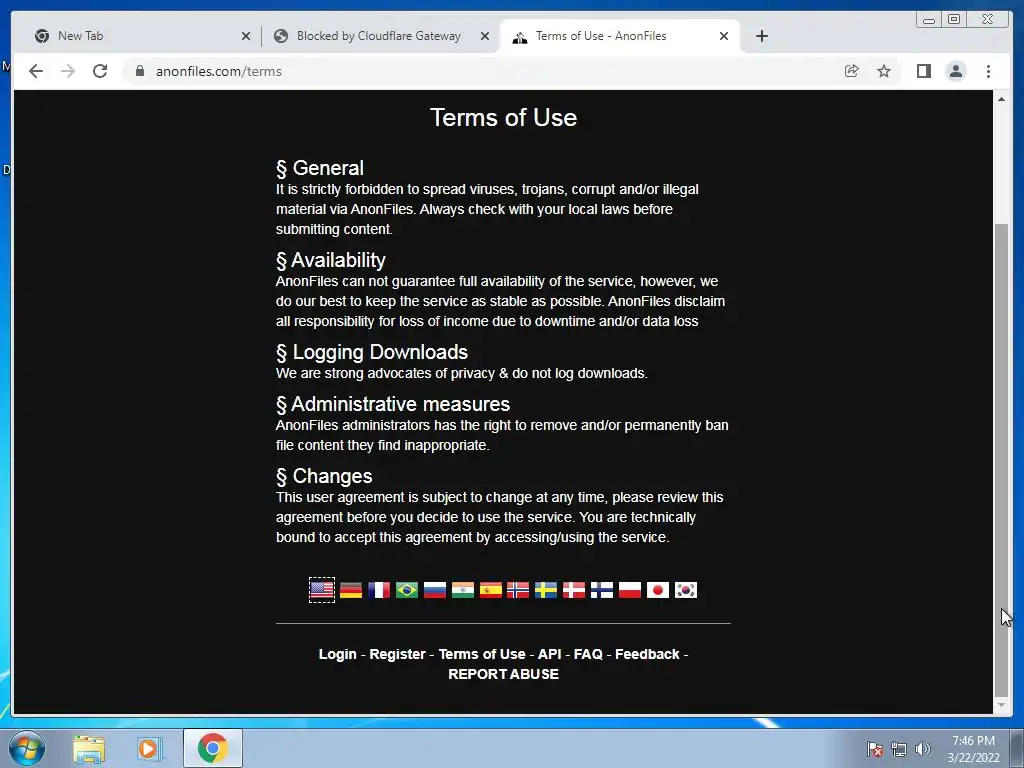Click the forward navigation arrow
The height and width of the screenshot is (768, 1024).
click(68, 71)
